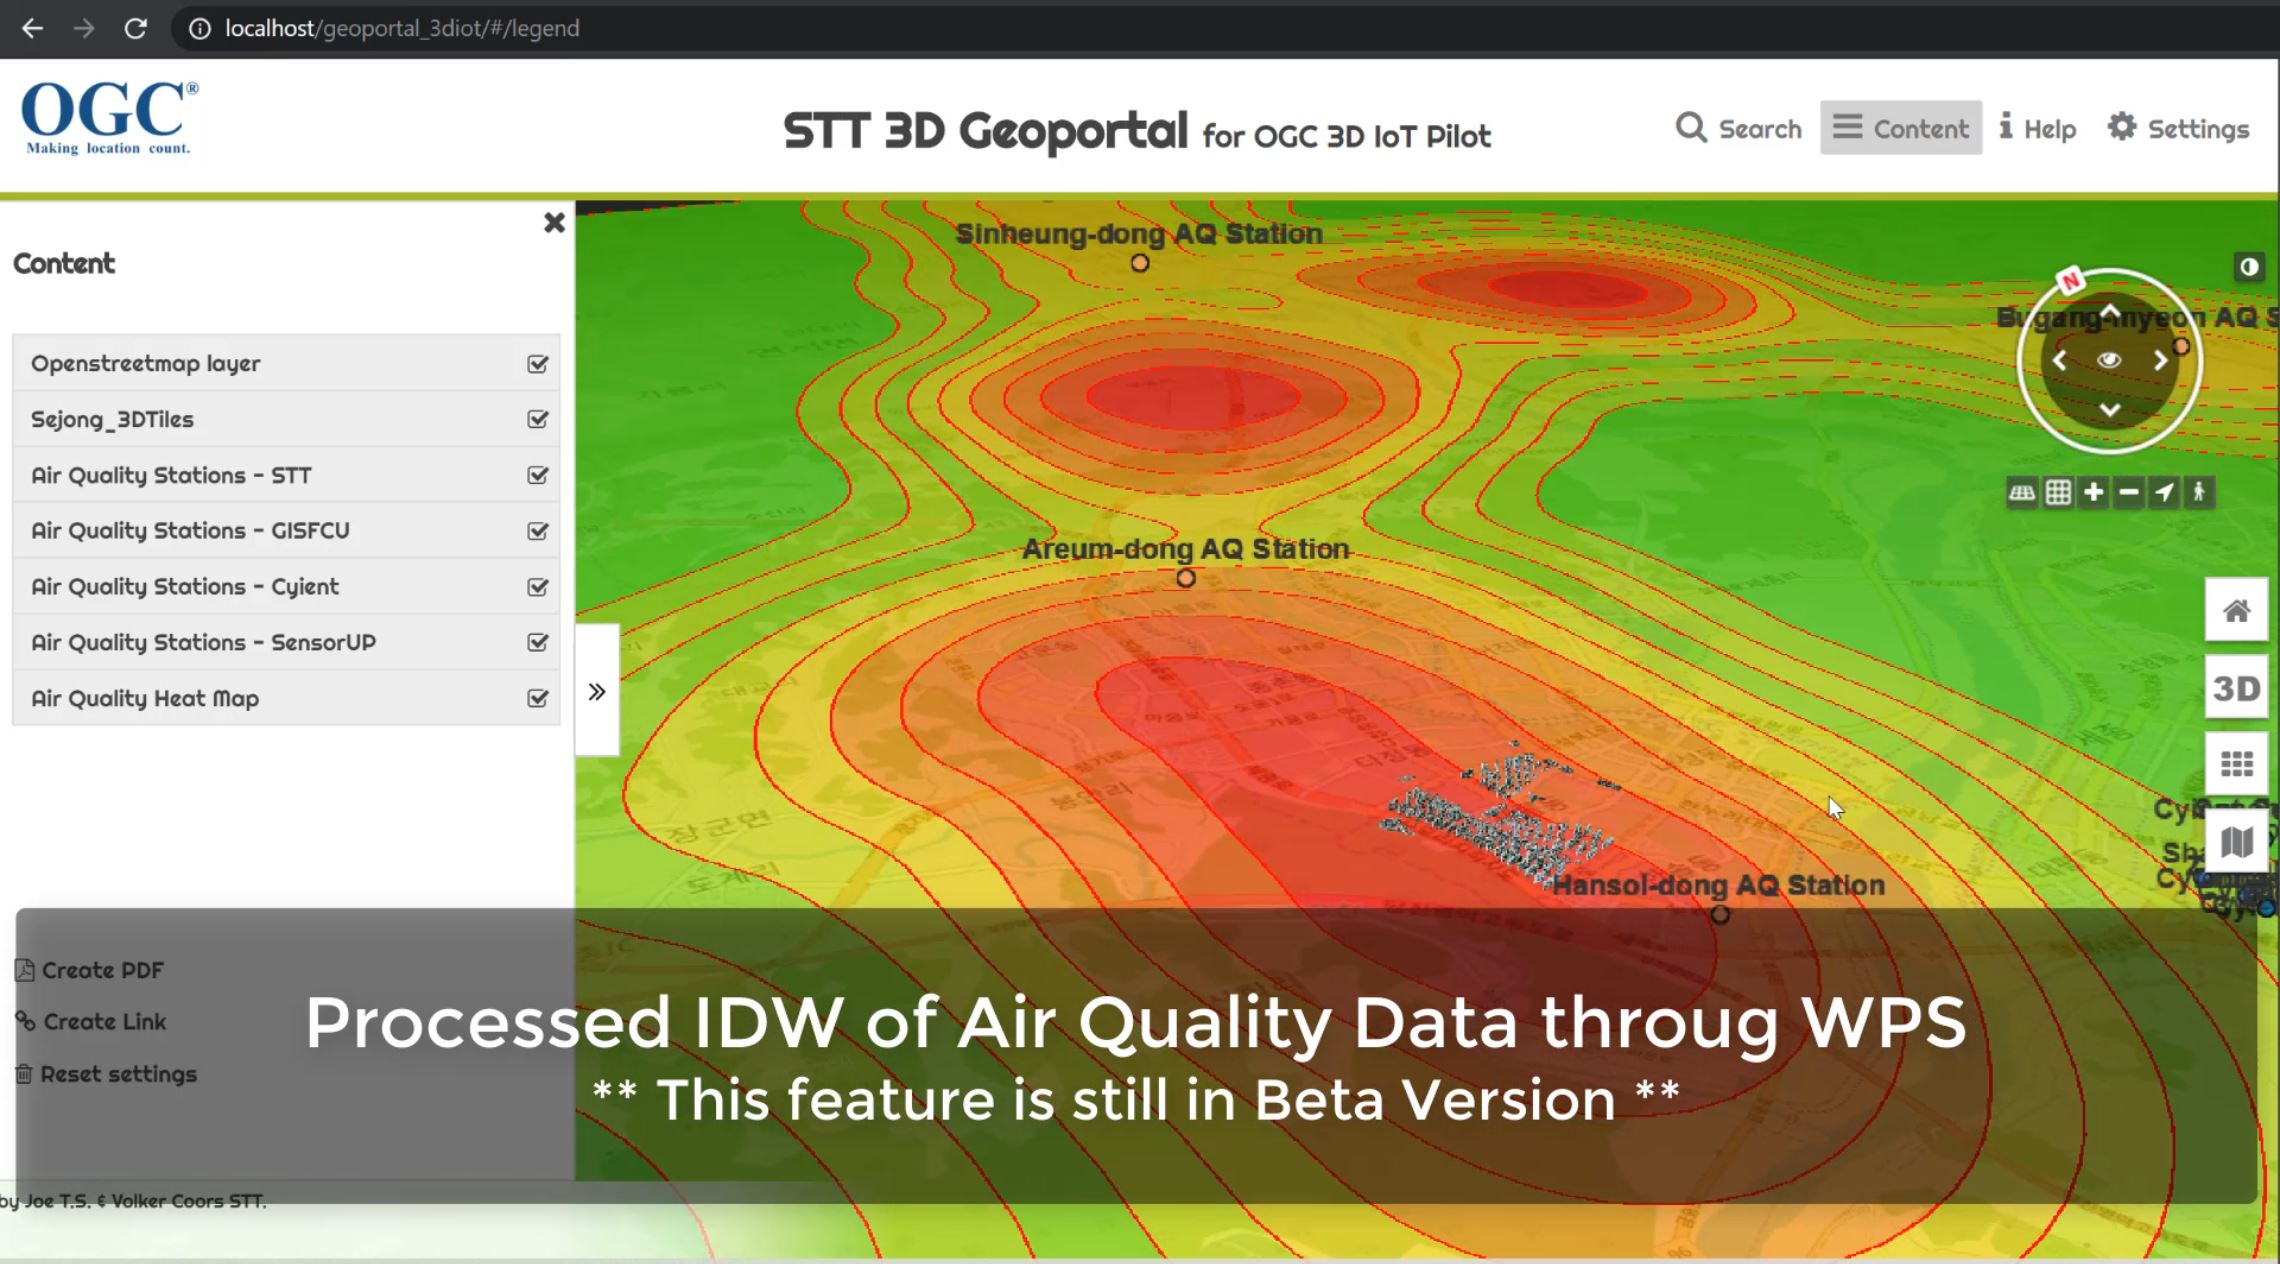Open the grid apps button on map
The width and height of the screenshot is (2280, 1264).
(x=2237, y=765)
